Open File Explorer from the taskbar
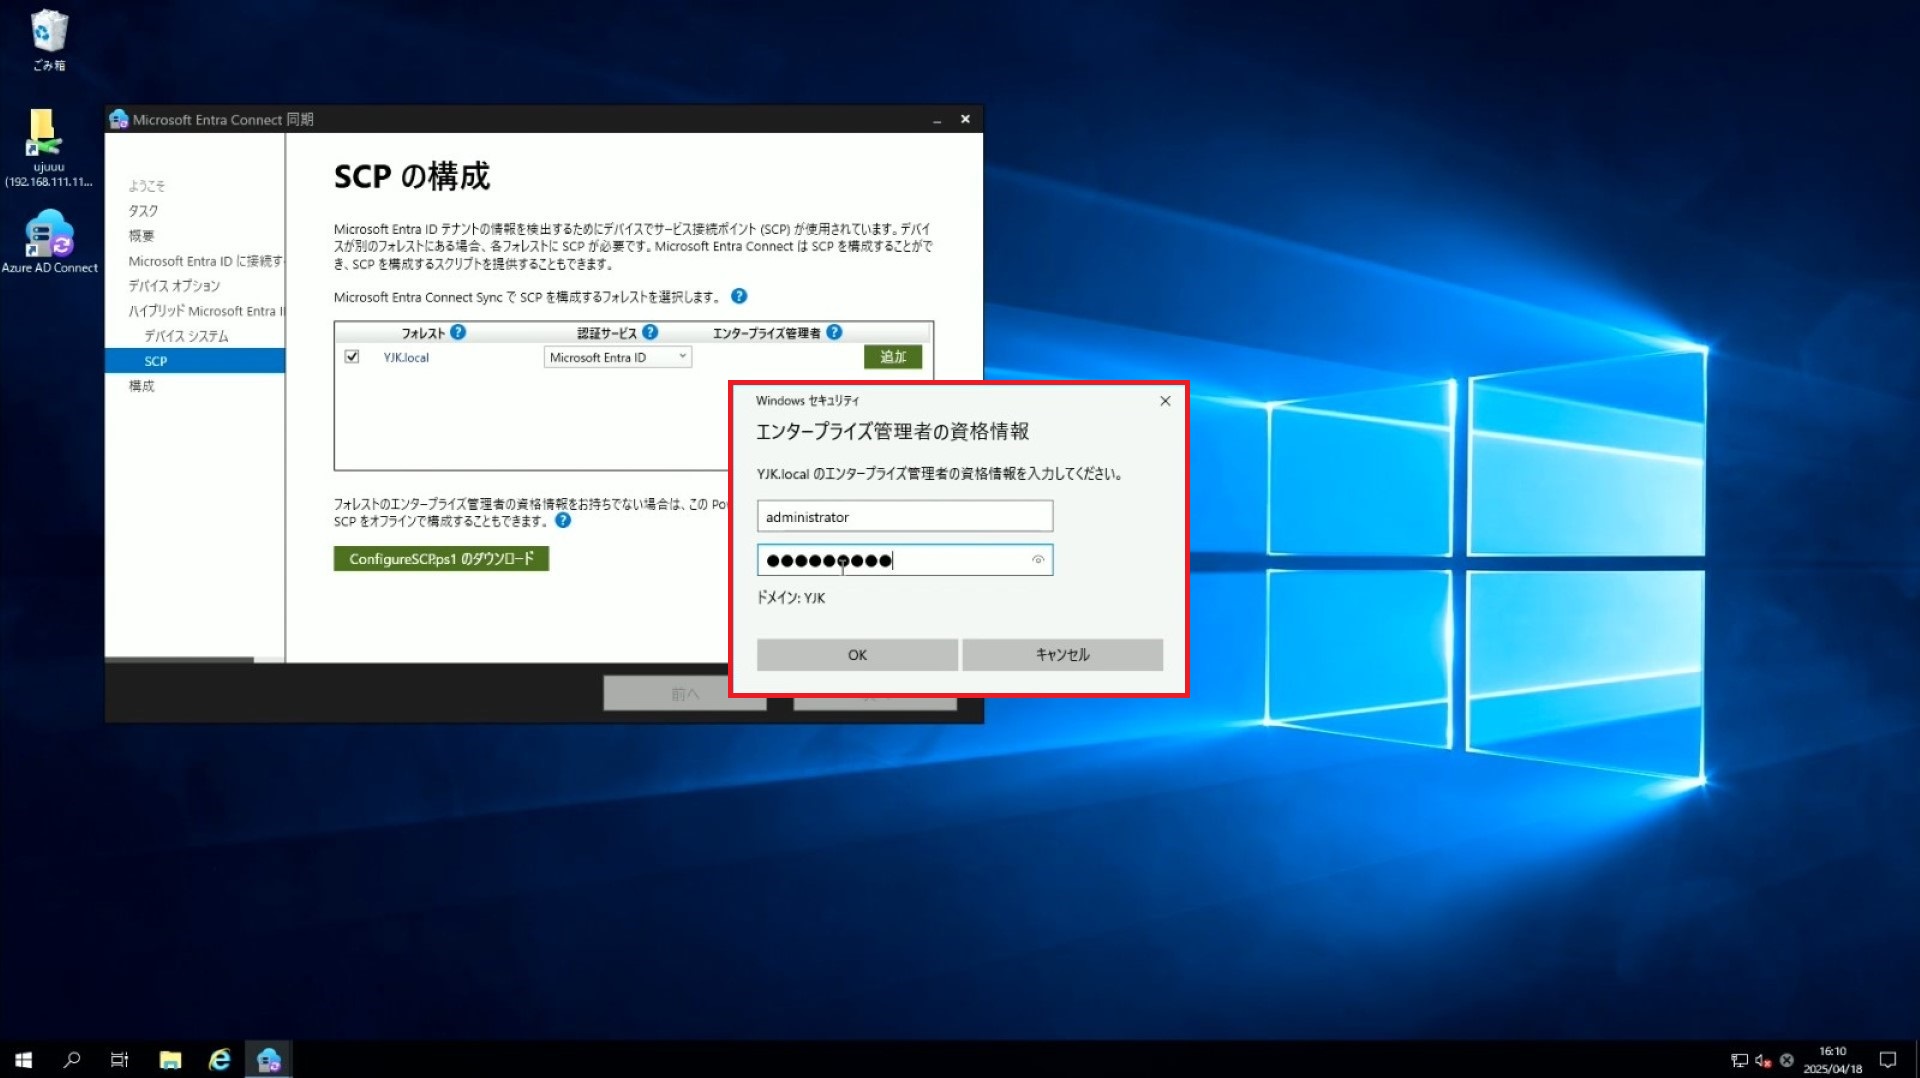1920x1078 pixels. [170, 1059]
